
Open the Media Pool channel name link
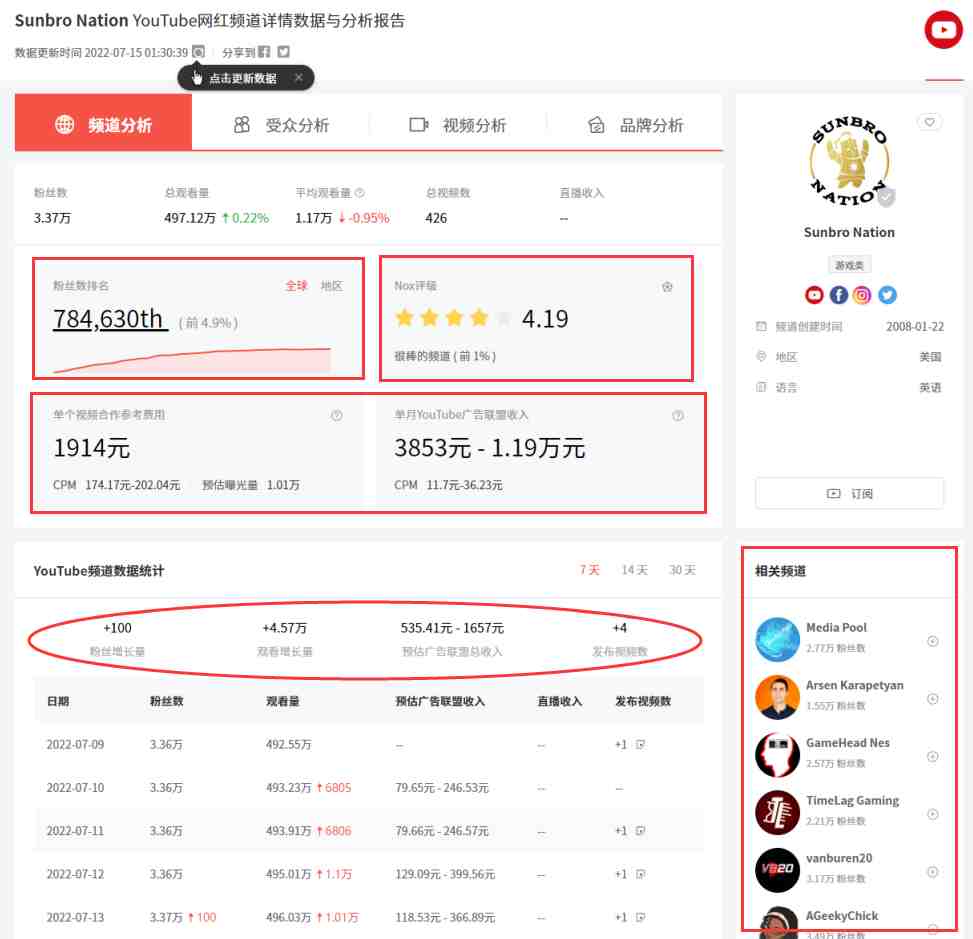point(836,627)
